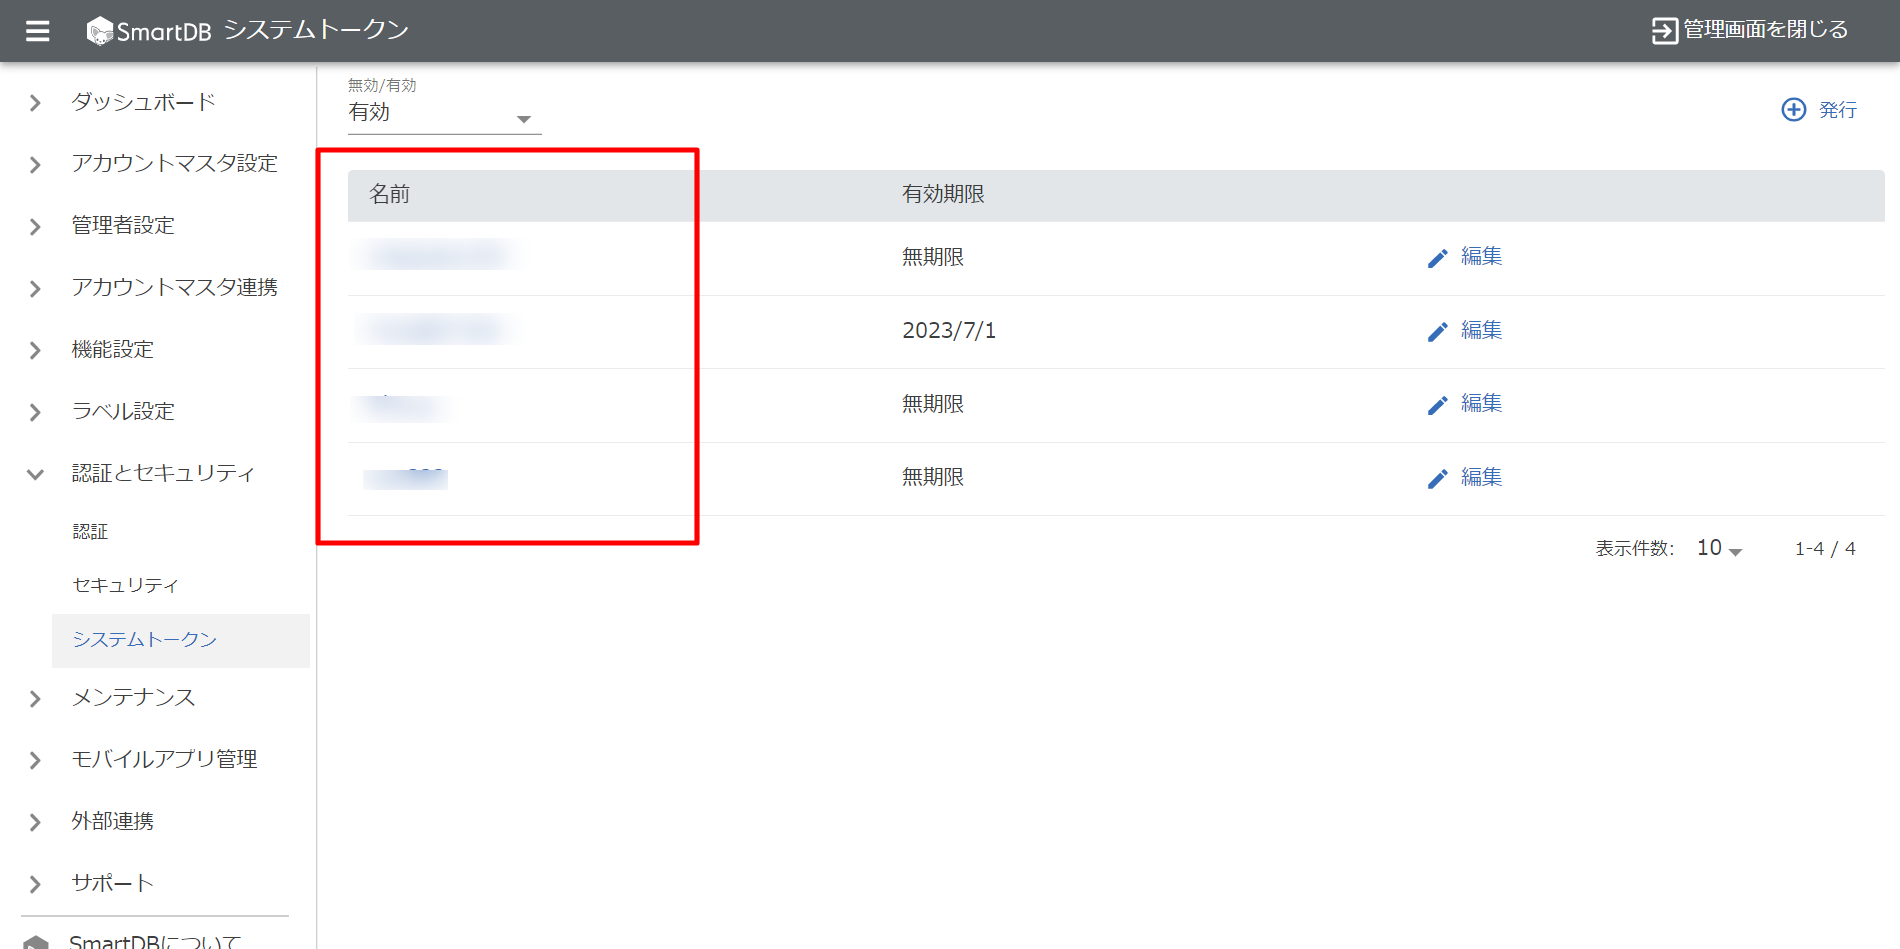Expand the モバイルアプリ管理 chevron
1900x949 pixels.
point(35,760)
